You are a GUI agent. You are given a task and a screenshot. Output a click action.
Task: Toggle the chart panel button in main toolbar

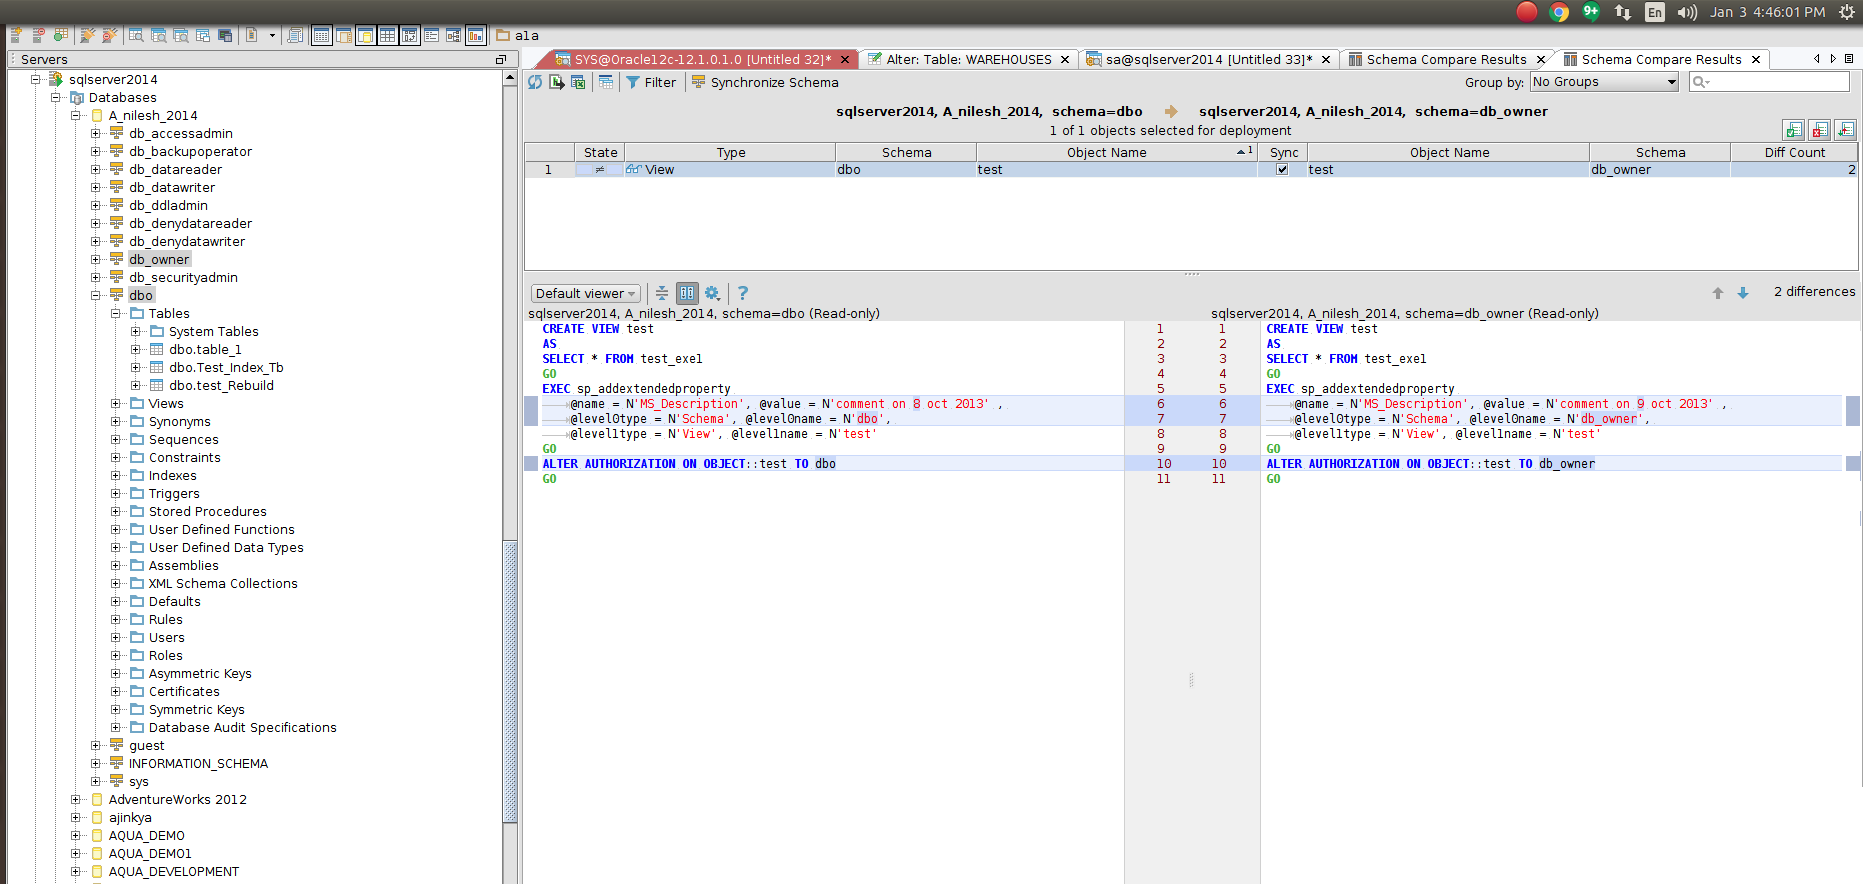[x=475, y=35]
